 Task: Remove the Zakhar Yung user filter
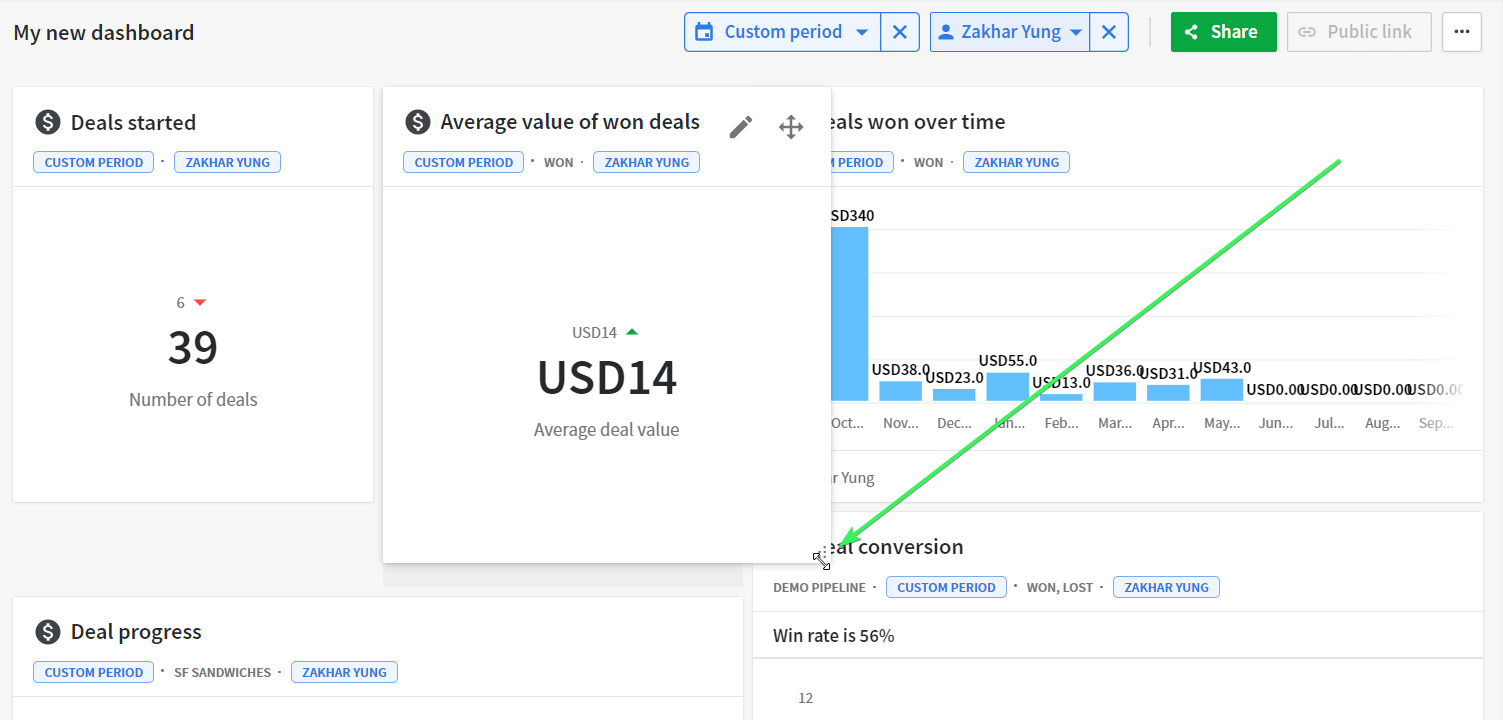tap(1109, 32)
